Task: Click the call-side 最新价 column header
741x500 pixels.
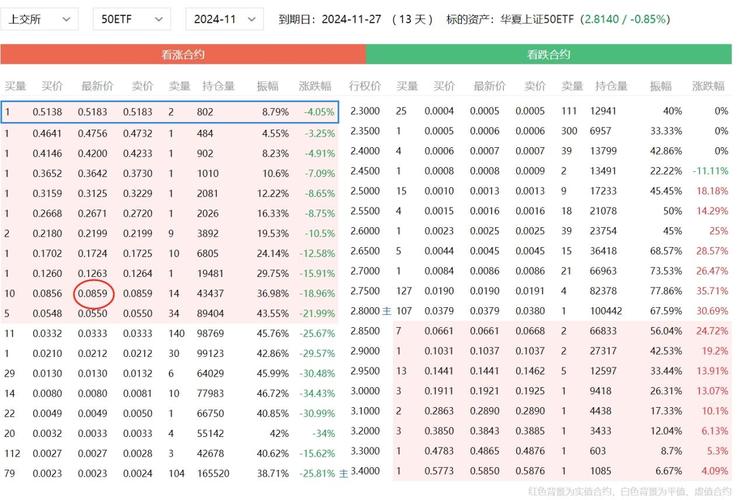Action: tap(97, 86)
